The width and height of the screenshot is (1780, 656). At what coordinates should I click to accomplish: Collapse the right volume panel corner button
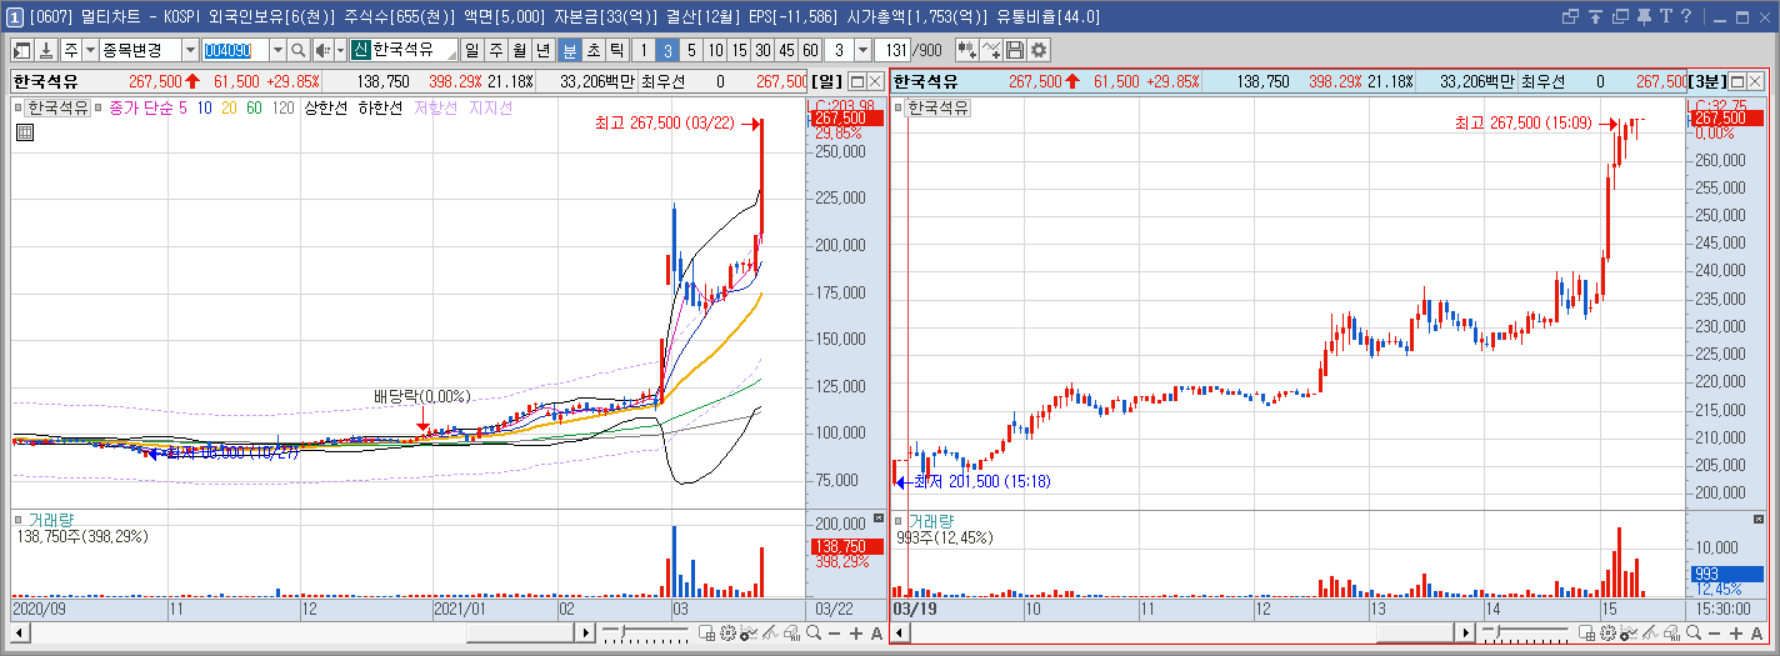[1758, 519]
